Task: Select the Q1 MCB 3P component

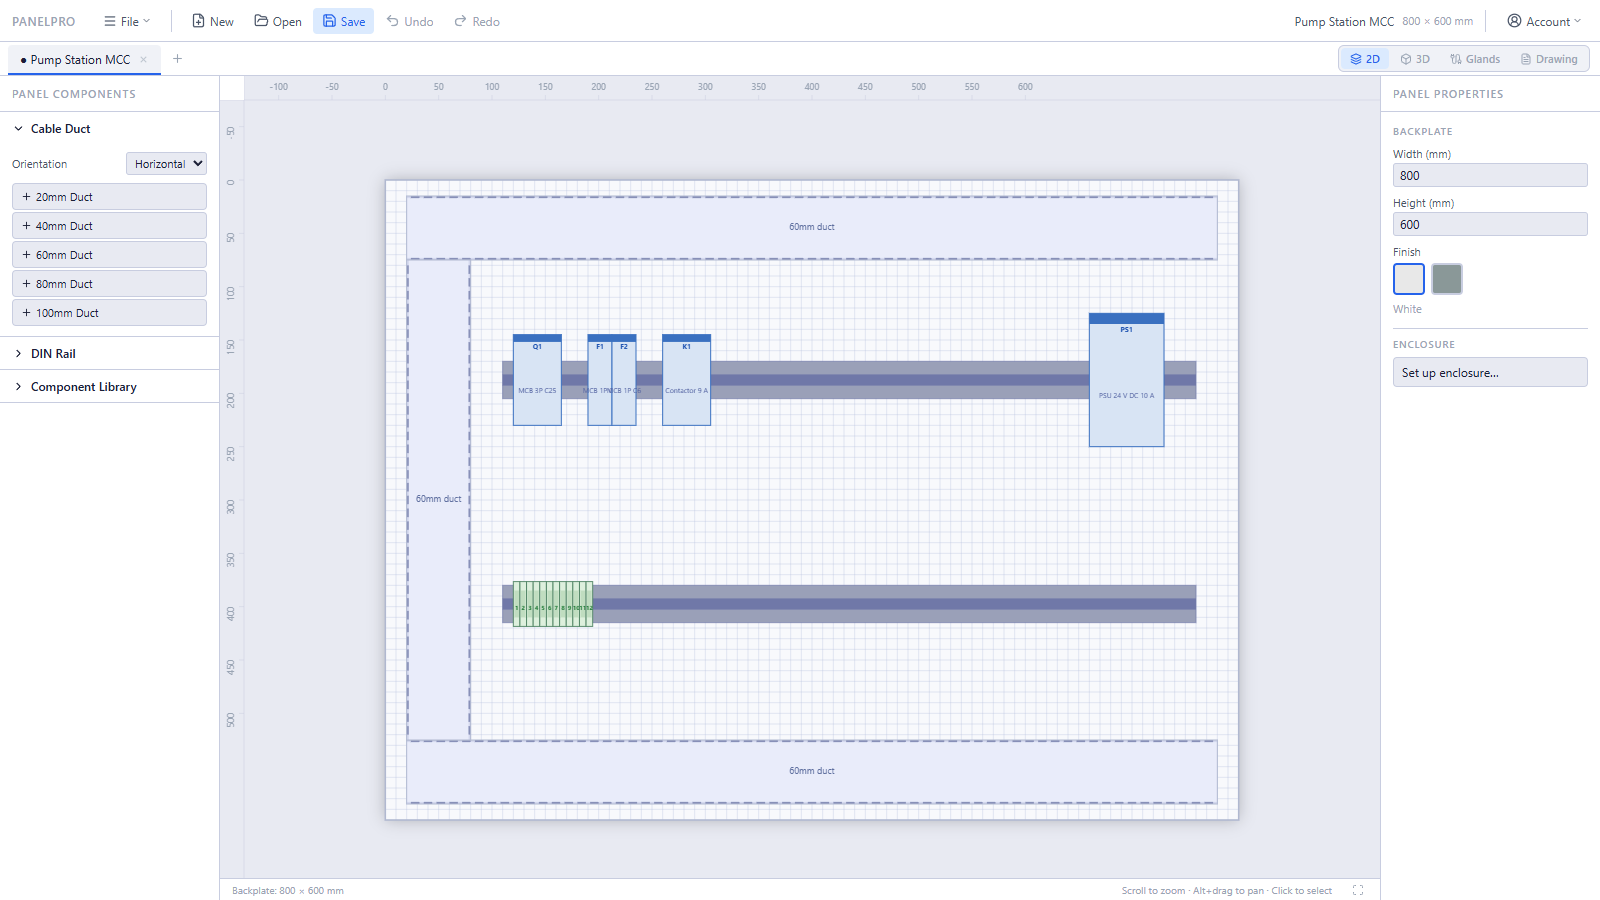Action: (x=537, y=380)
